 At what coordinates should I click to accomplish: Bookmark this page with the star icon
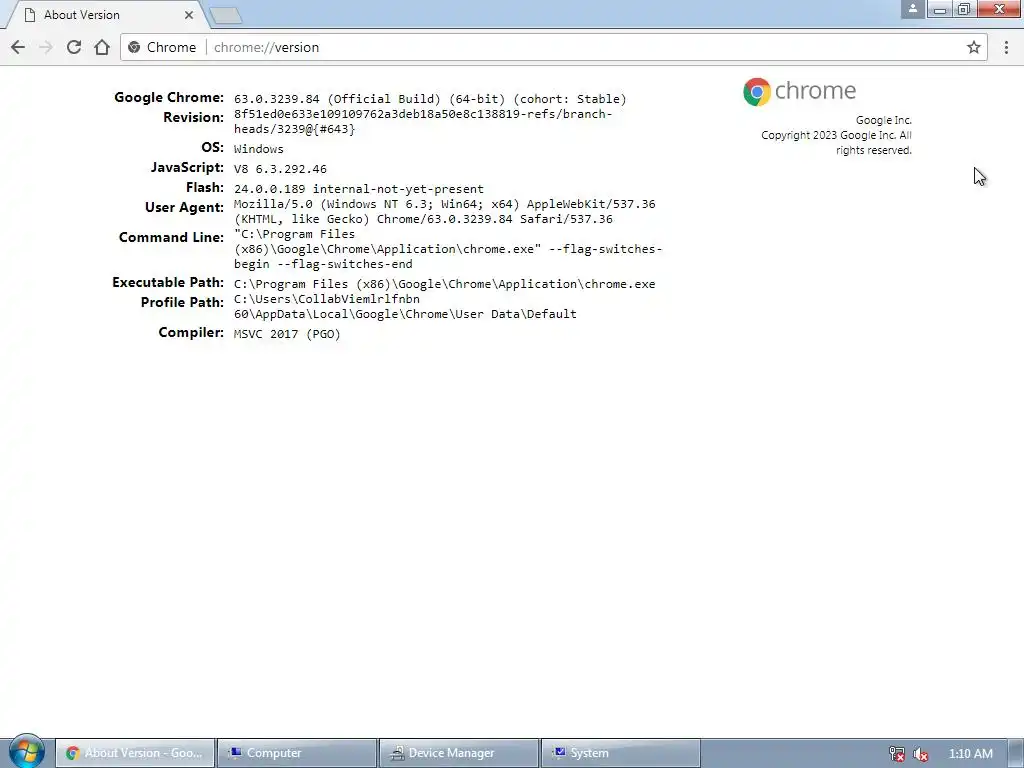point(974,47)
